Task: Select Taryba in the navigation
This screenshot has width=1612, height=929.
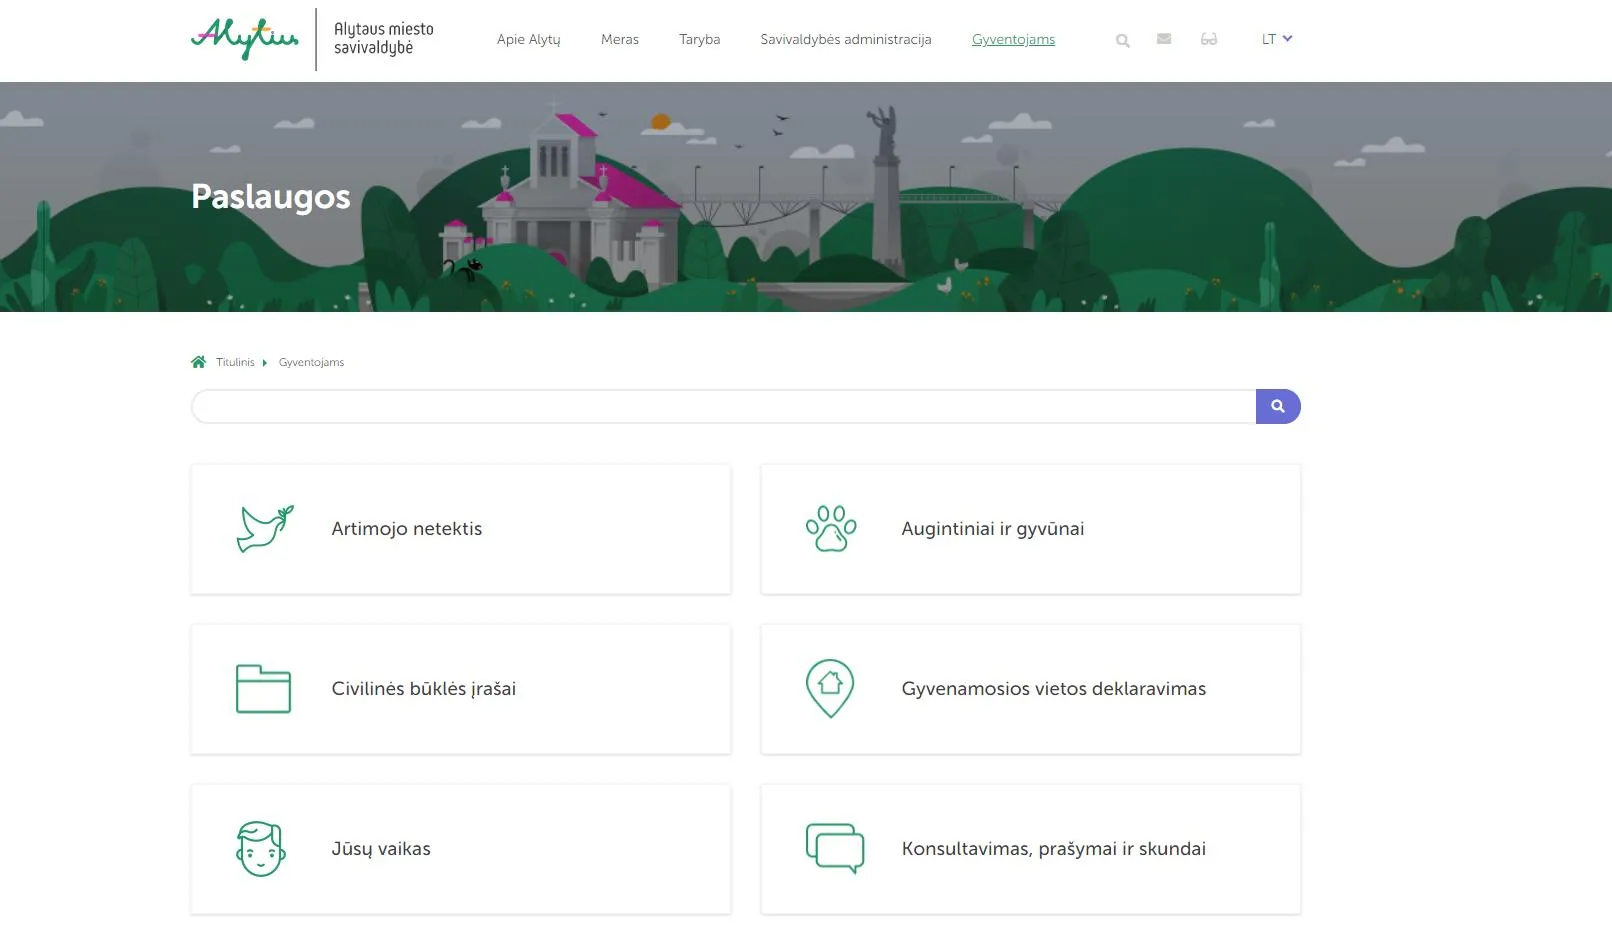Action: 699,40
